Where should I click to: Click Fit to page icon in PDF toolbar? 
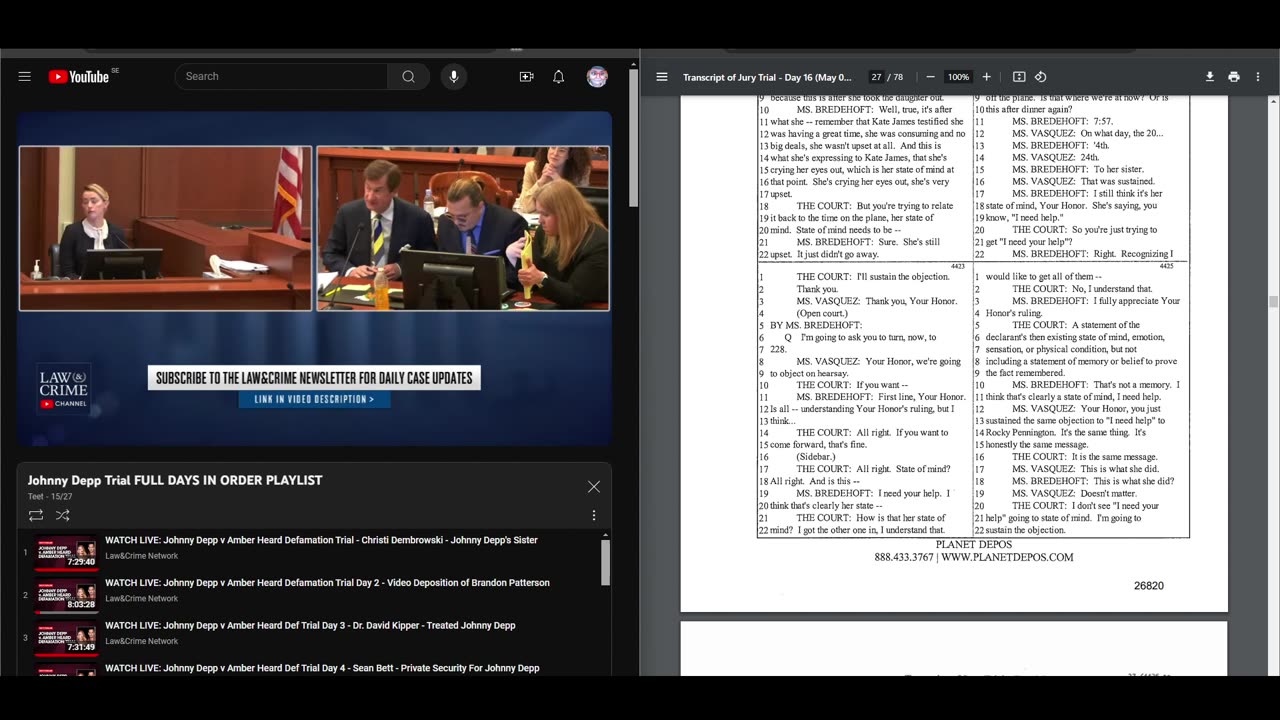[1019, 77]
